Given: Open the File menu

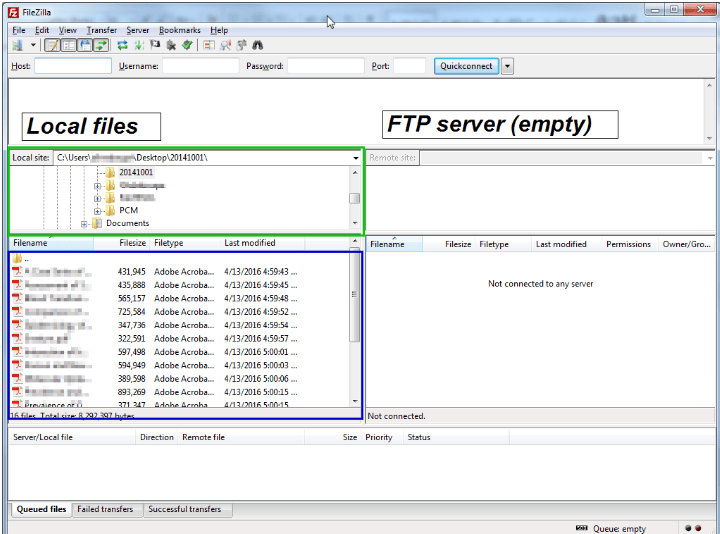Looking at the screenshot, I should [x=19, y=30].
